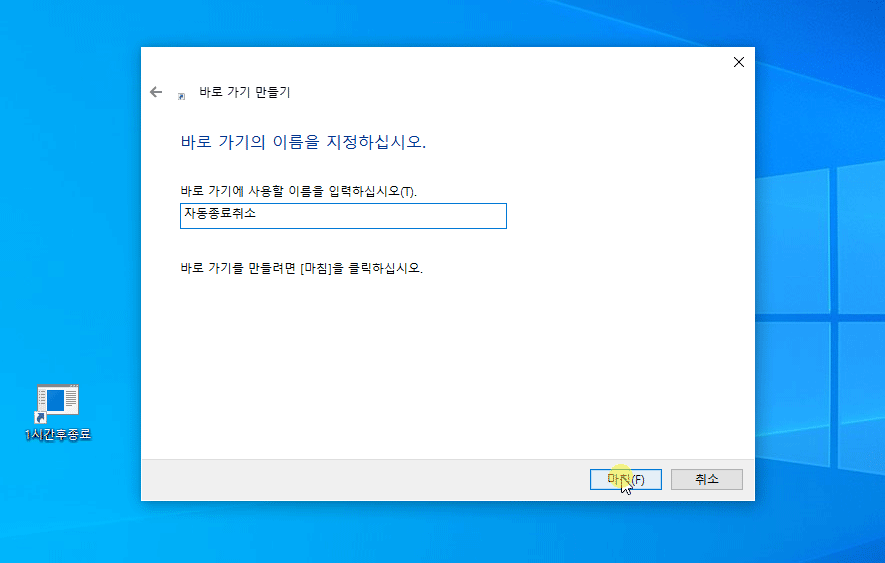Click the label 바로 가기에 사용할 이름을 입력하십시오(T)
885x563 pixels.
point(299,191)
